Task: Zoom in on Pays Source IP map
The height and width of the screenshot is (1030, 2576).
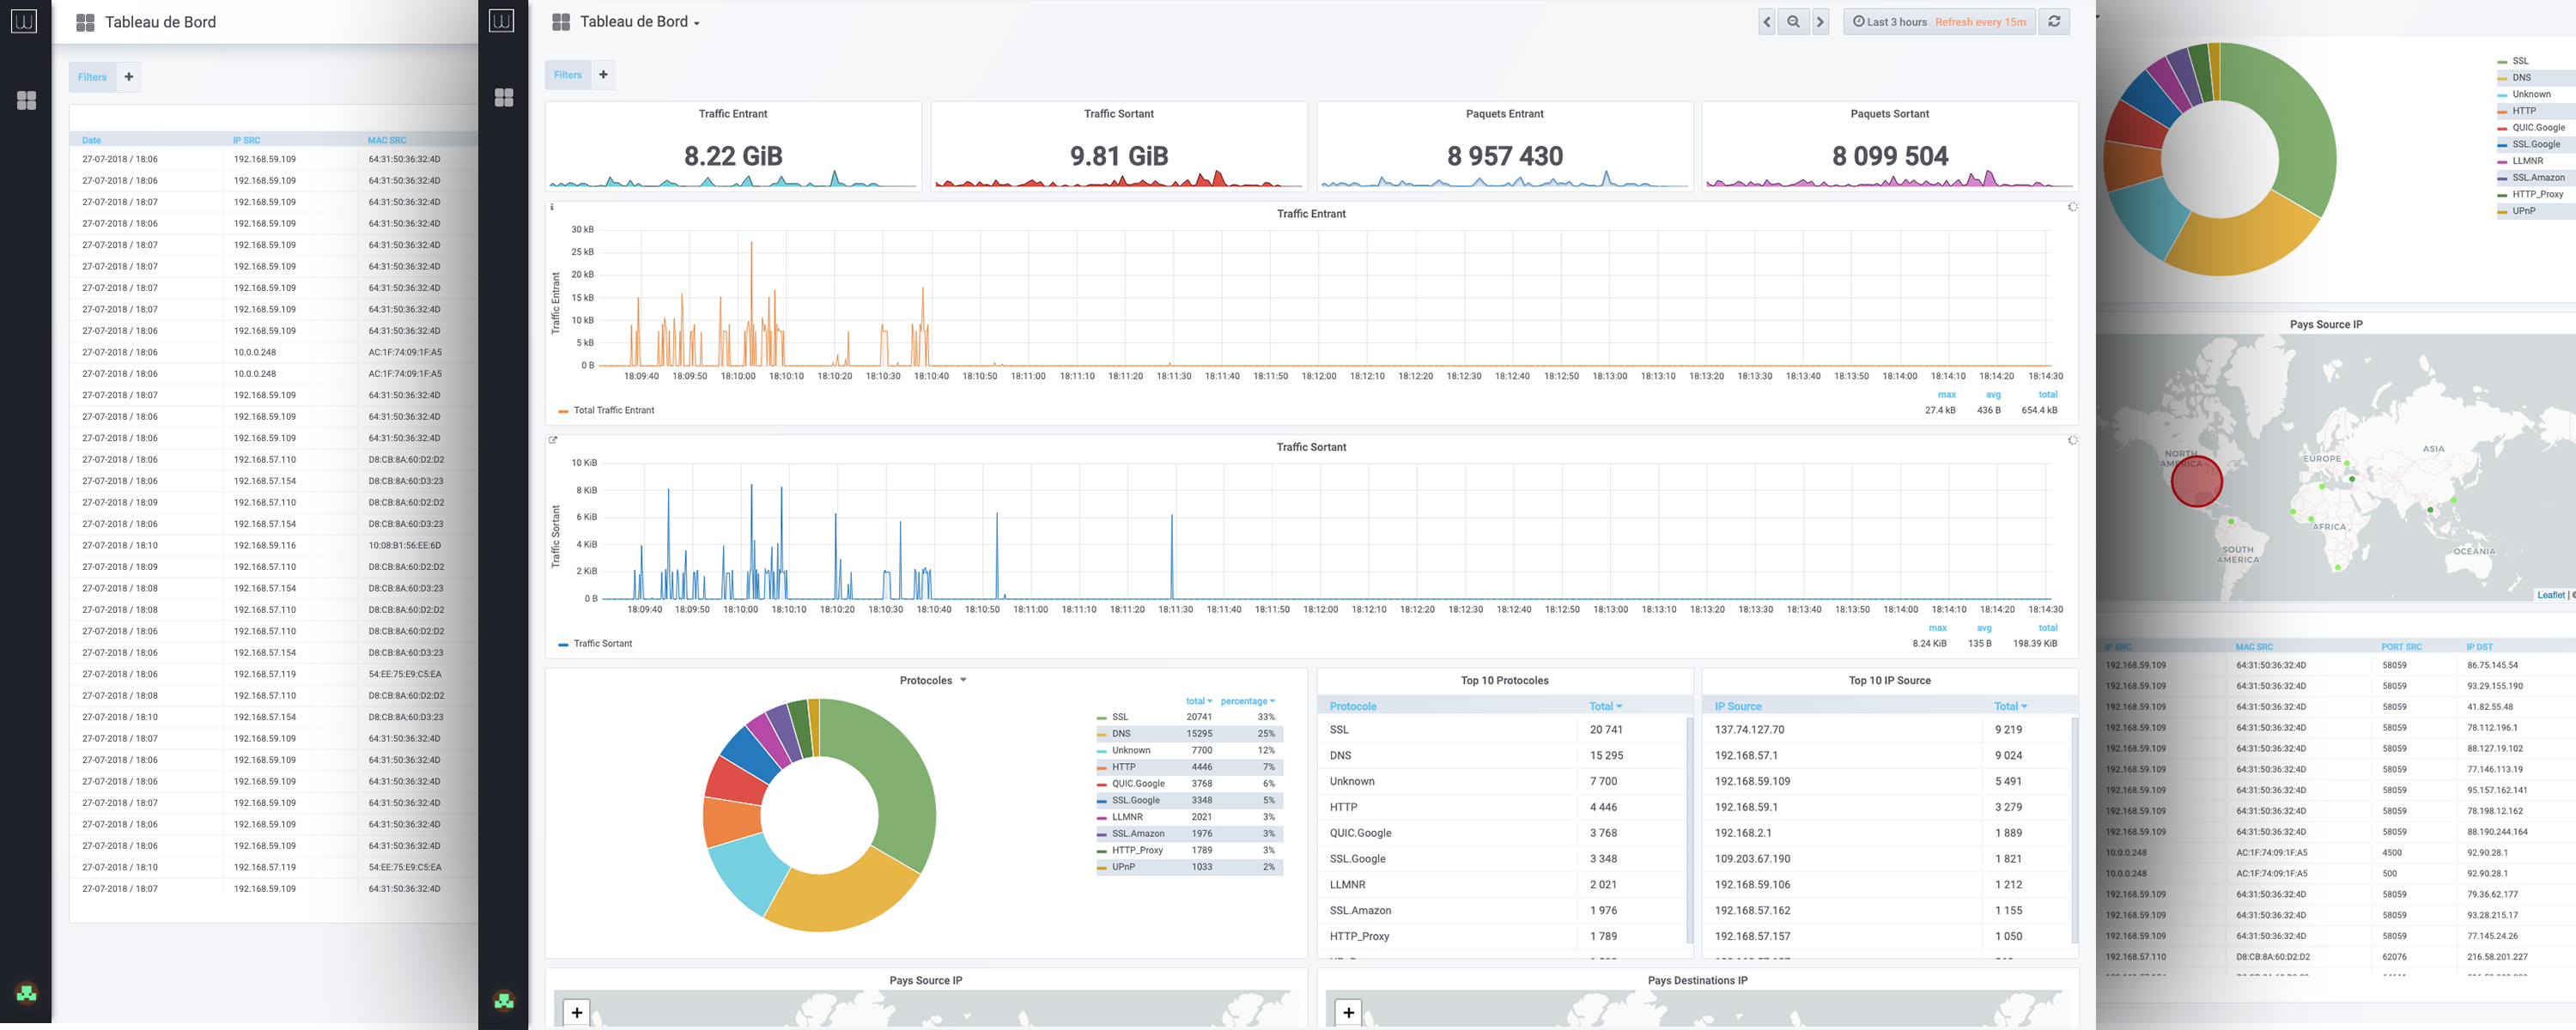Action: (577, 1012)
